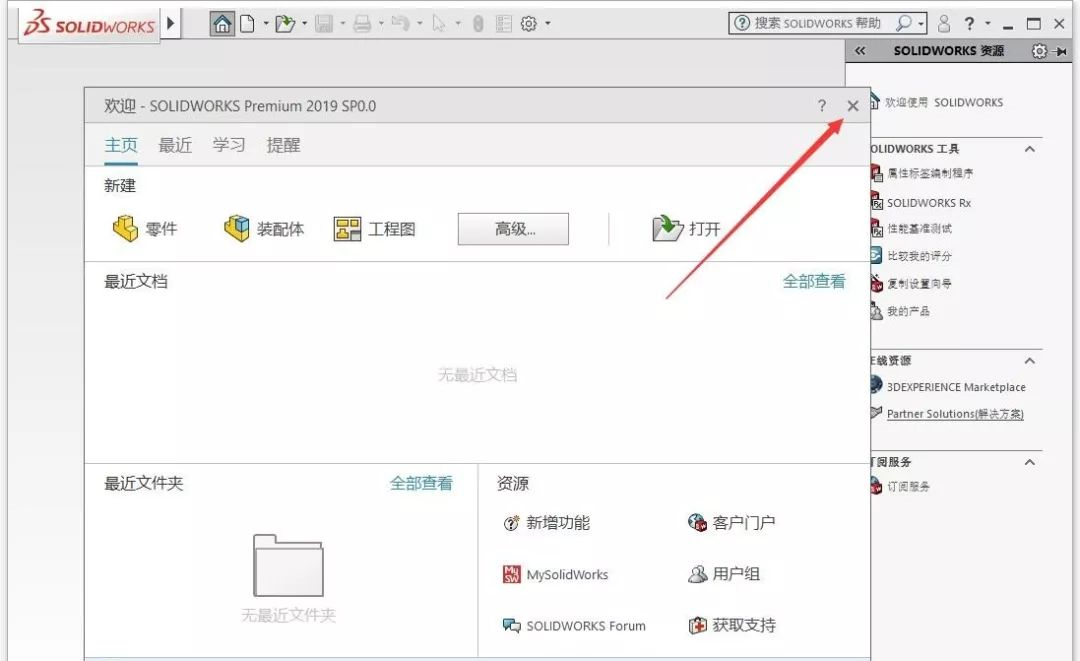Viewport: 1080px width, 661px height.
Task: Open Options via the toolbar gear icon
Action: 529,24
